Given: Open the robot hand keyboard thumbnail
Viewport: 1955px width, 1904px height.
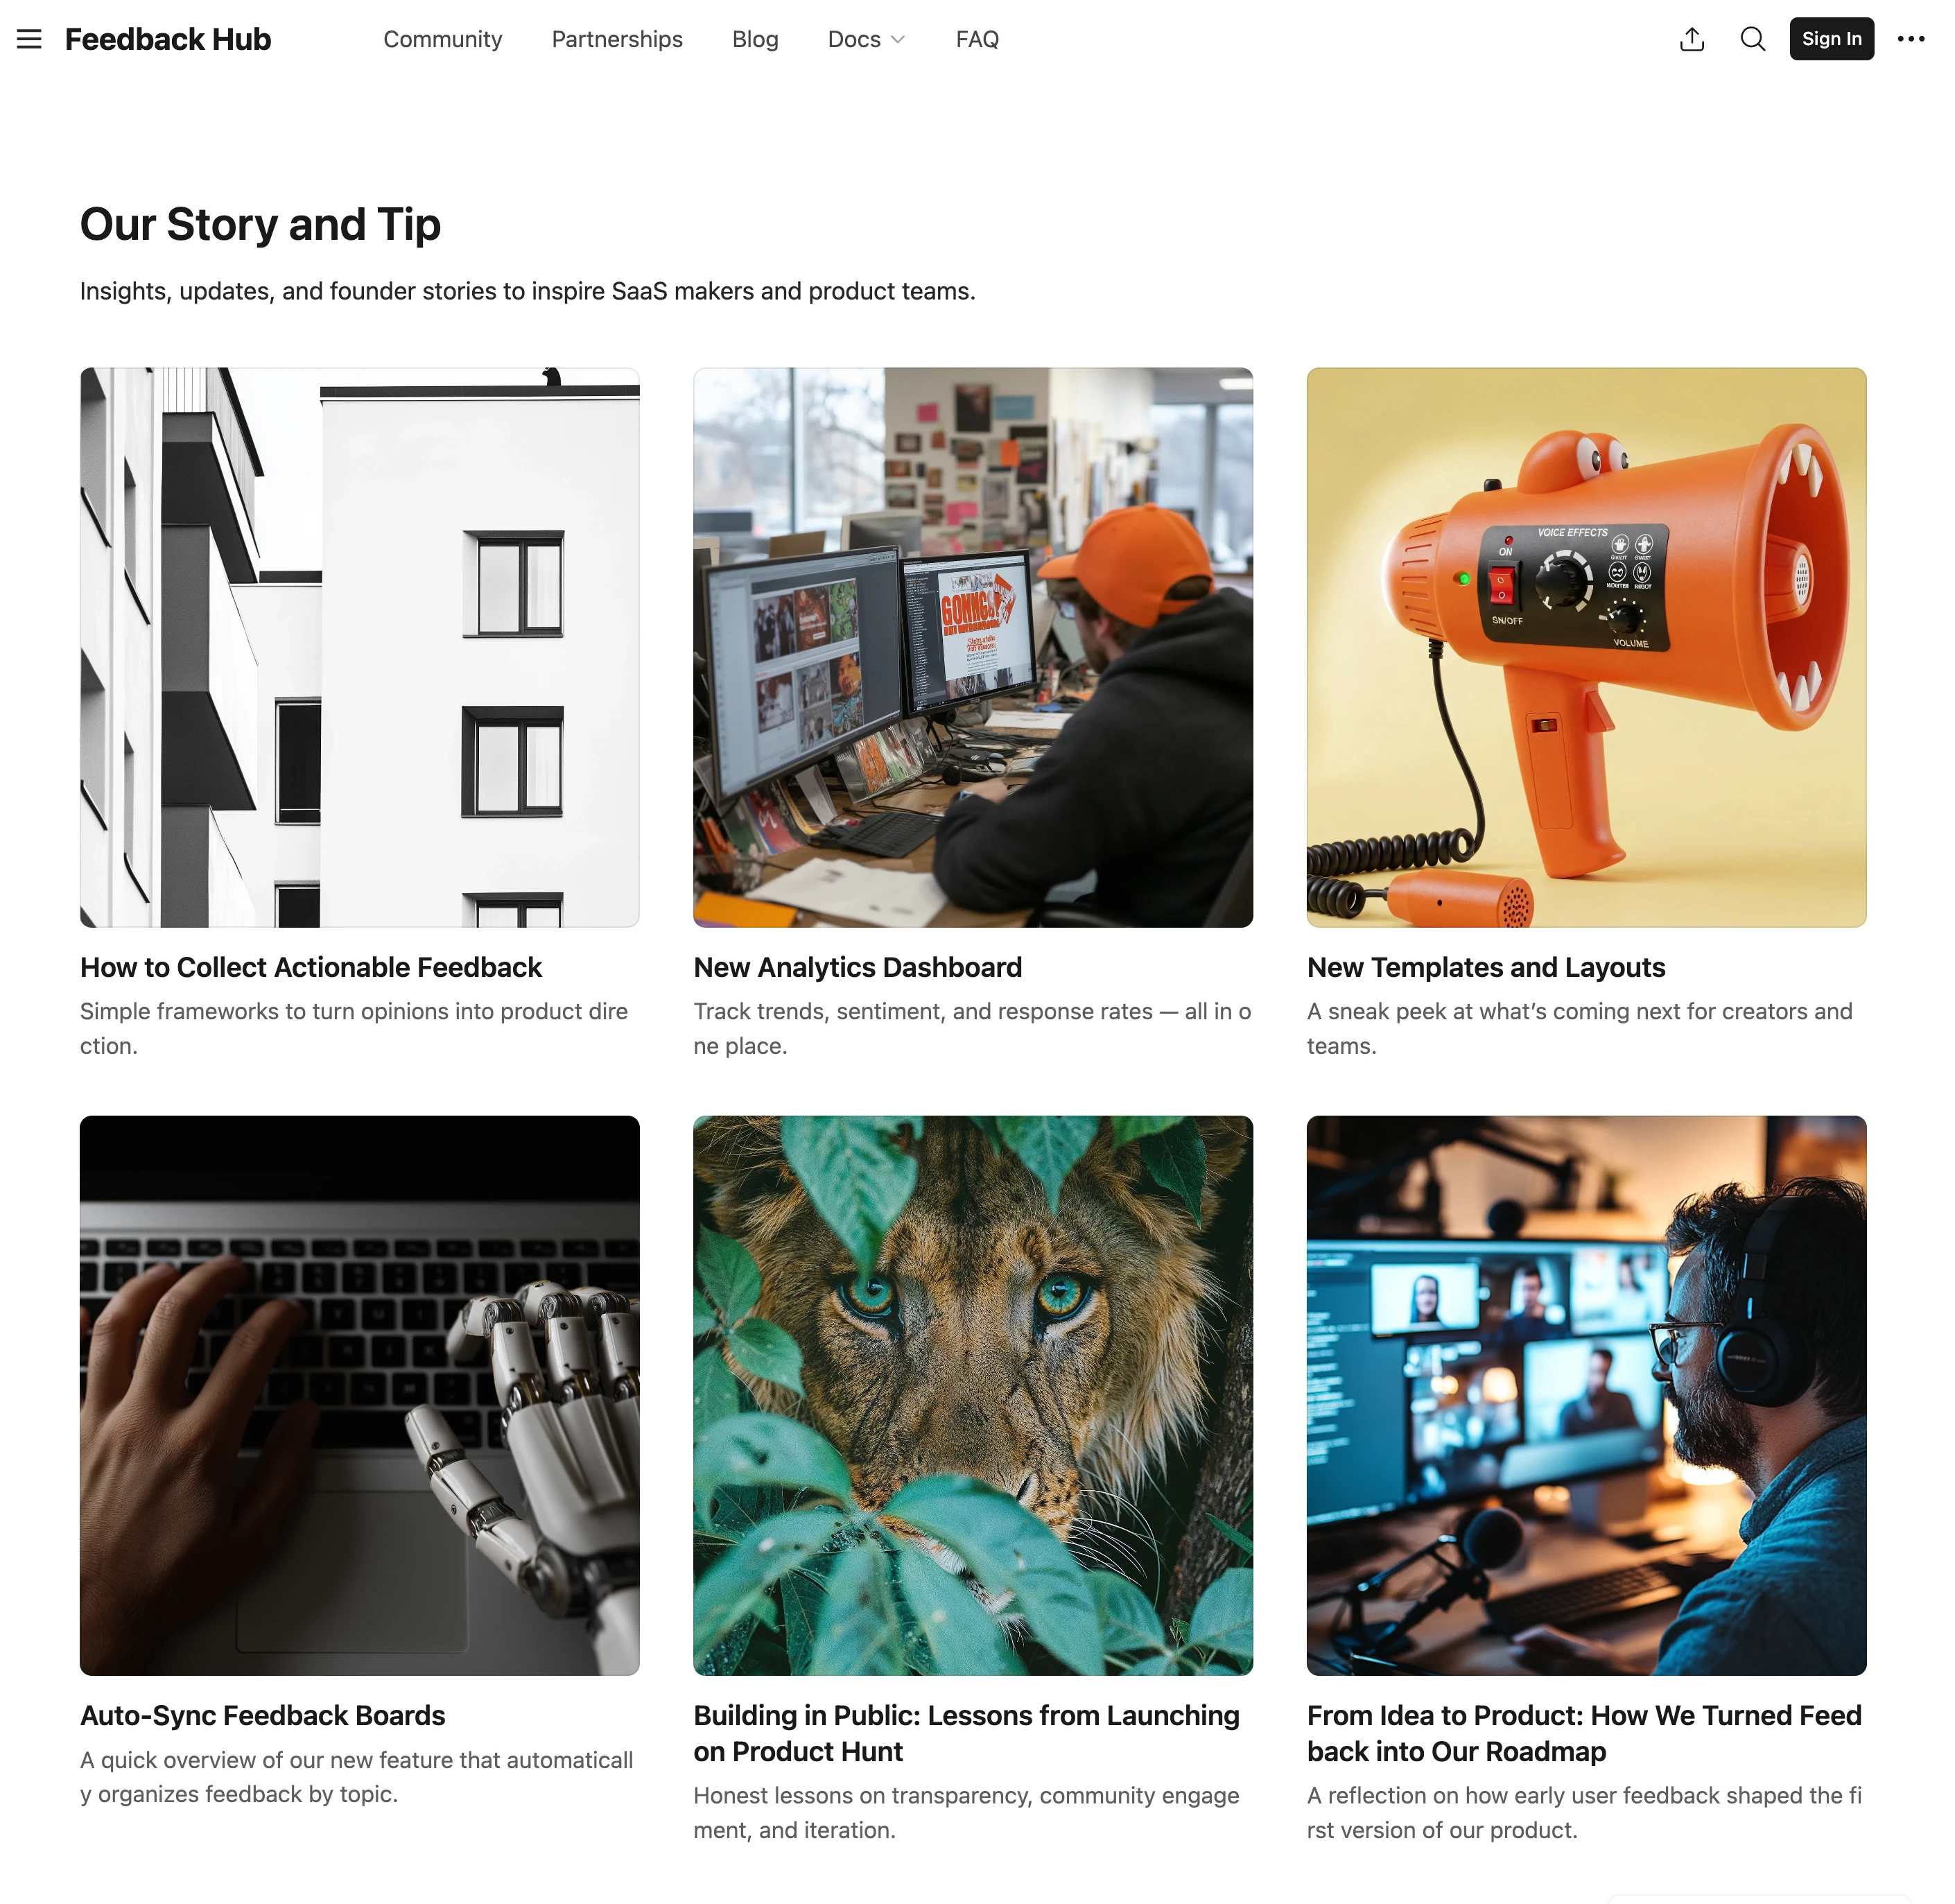Looking at the screenshot, I should (x=360, y=1396).
